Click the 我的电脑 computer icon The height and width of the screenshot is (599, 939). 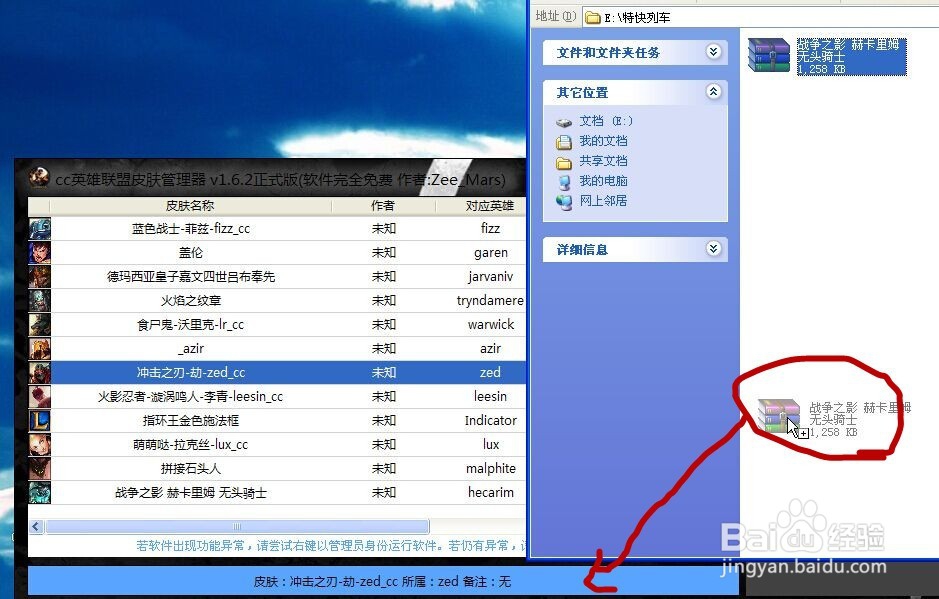[564, 182]
